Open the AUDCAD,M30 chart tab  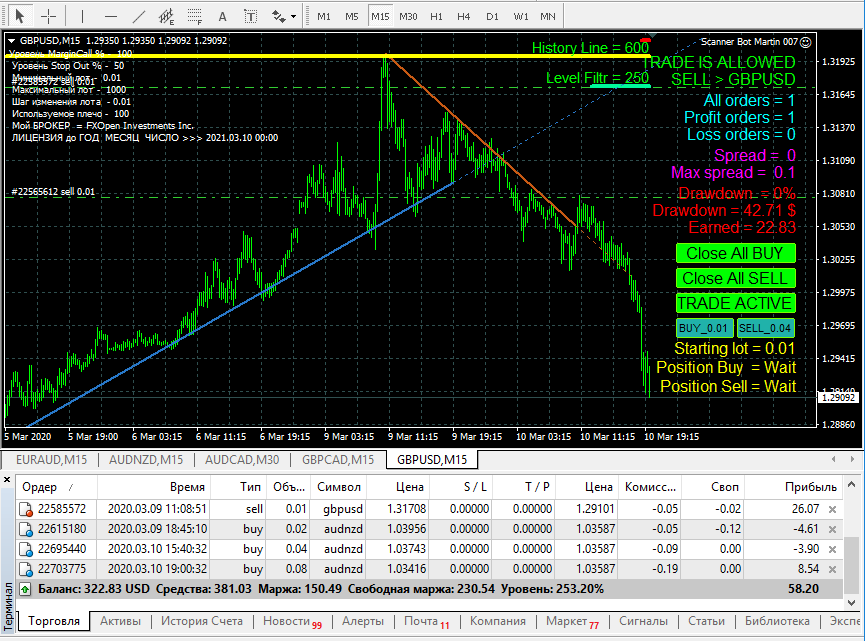(x=242, y=460)
